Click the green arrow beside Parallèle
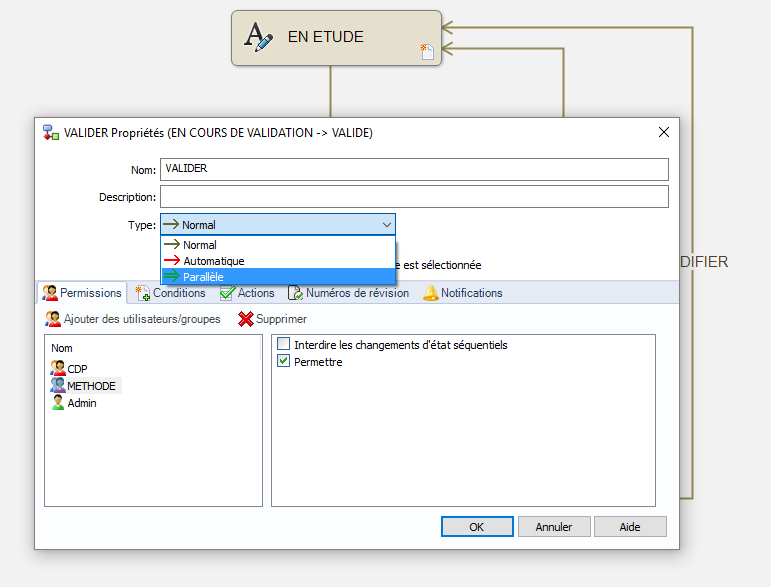The height and width of the screenshot is (587, 771). point(172,276)
